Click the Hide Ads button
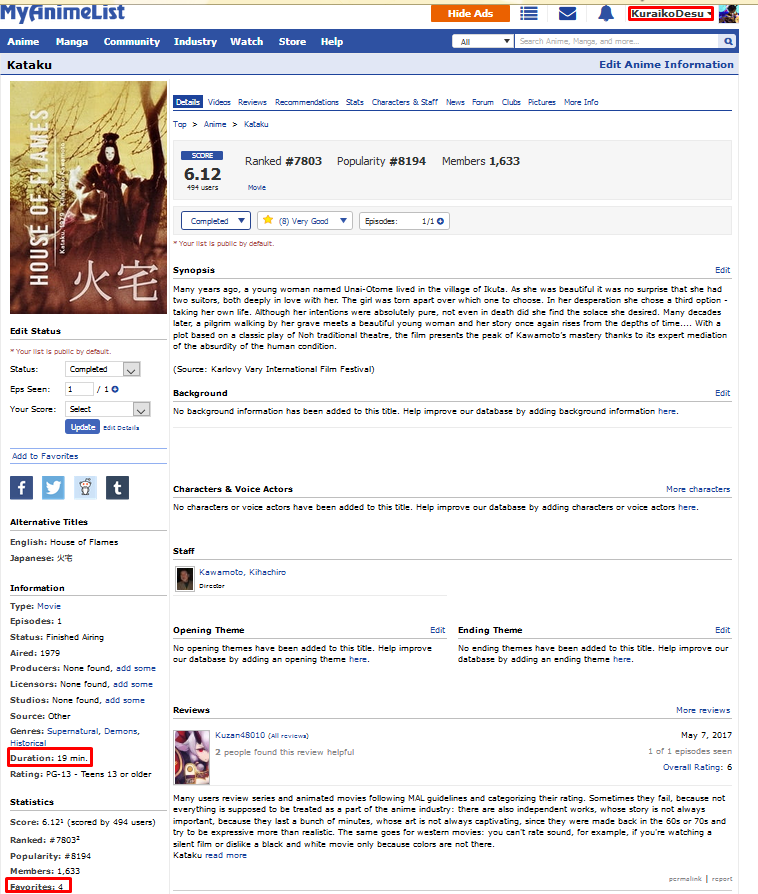The height and width of the screenshot is (894, 758). point(470,13)
